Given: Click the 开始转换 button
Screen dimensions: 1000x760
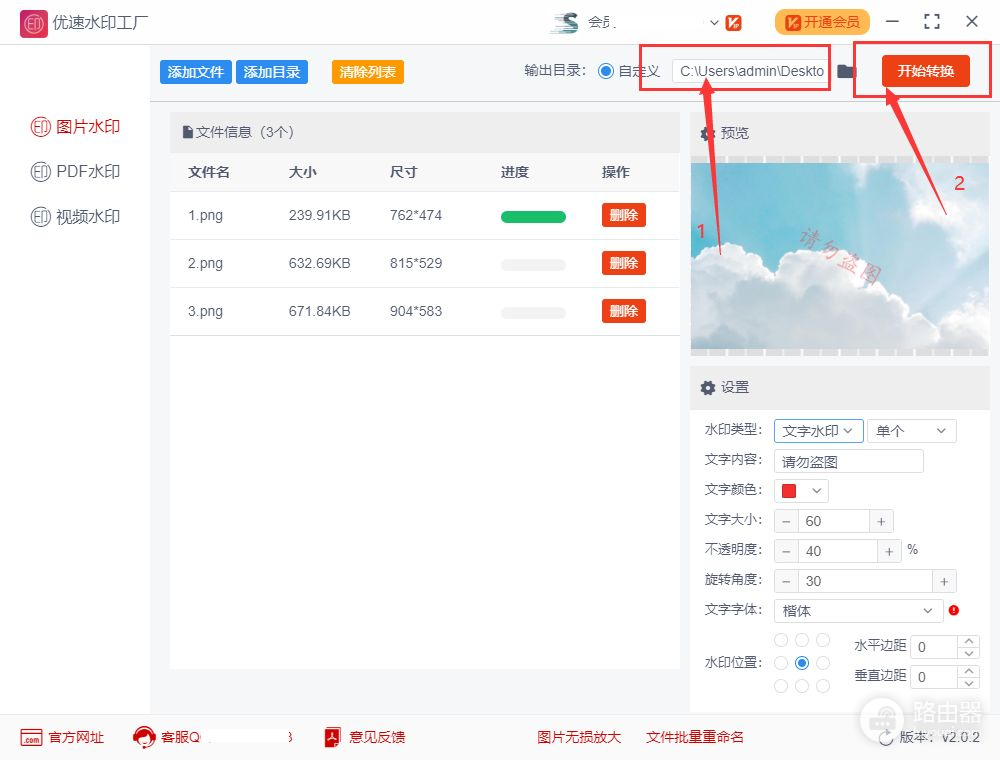Looking at the screenshot, I should click(x=925, y=71).
